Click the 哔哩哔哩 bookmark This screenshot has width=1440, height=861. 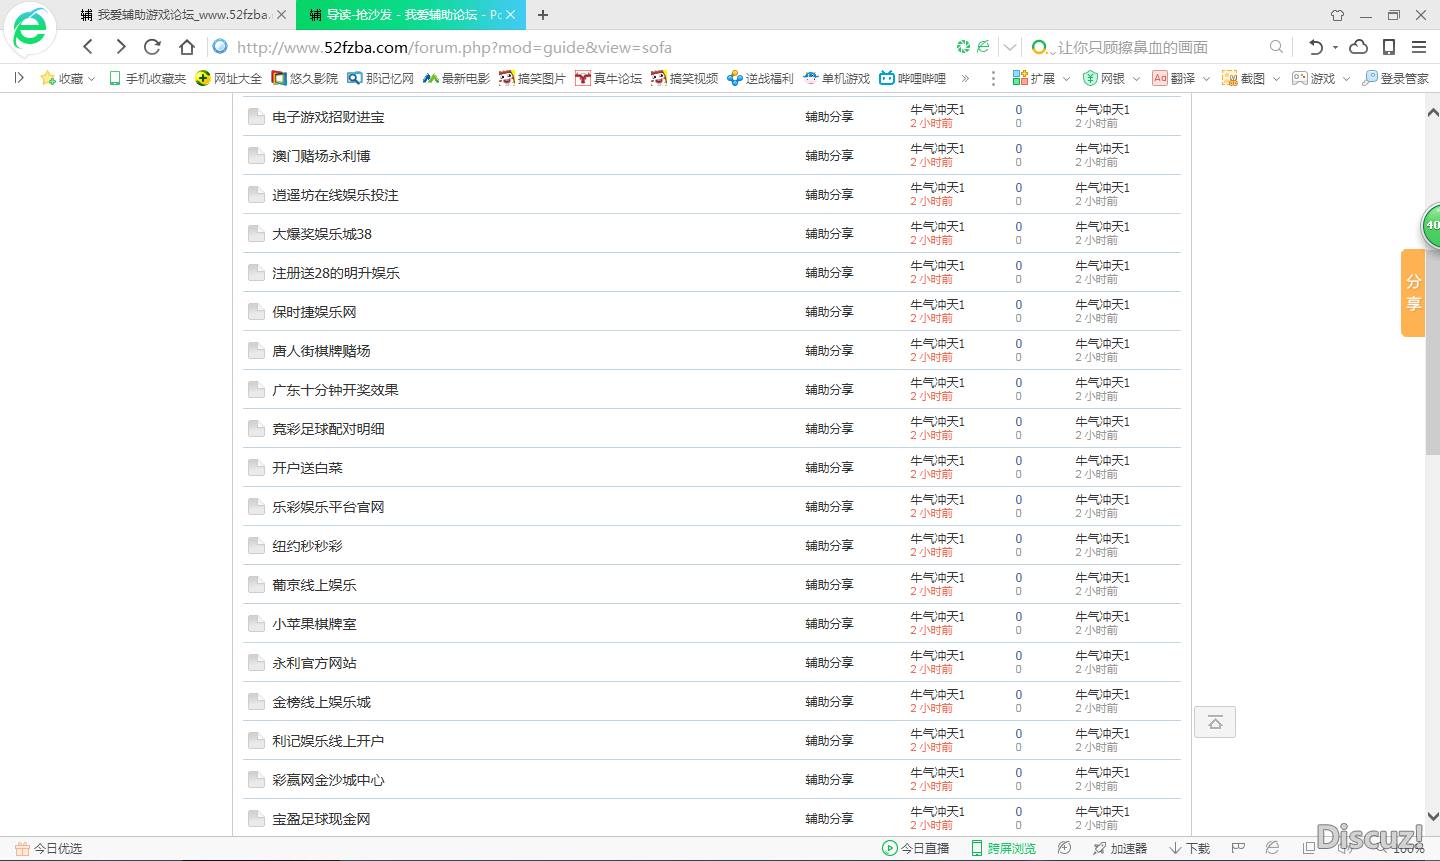(913, 78)
